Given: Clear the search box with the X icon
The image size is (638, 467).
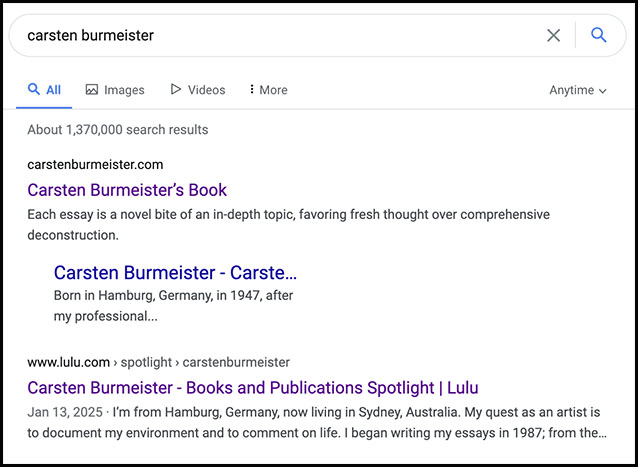Looking at the screenshot, I should coord(553,36).
